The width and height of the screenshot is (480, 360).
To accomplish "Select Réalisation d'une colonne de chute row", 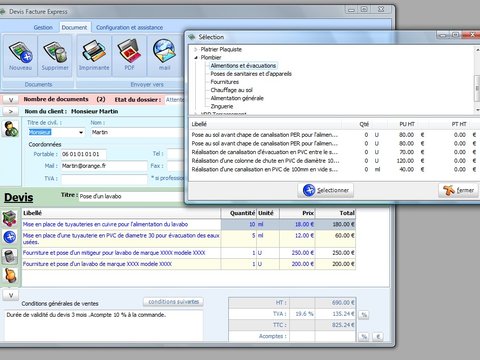I will (334, 161).
